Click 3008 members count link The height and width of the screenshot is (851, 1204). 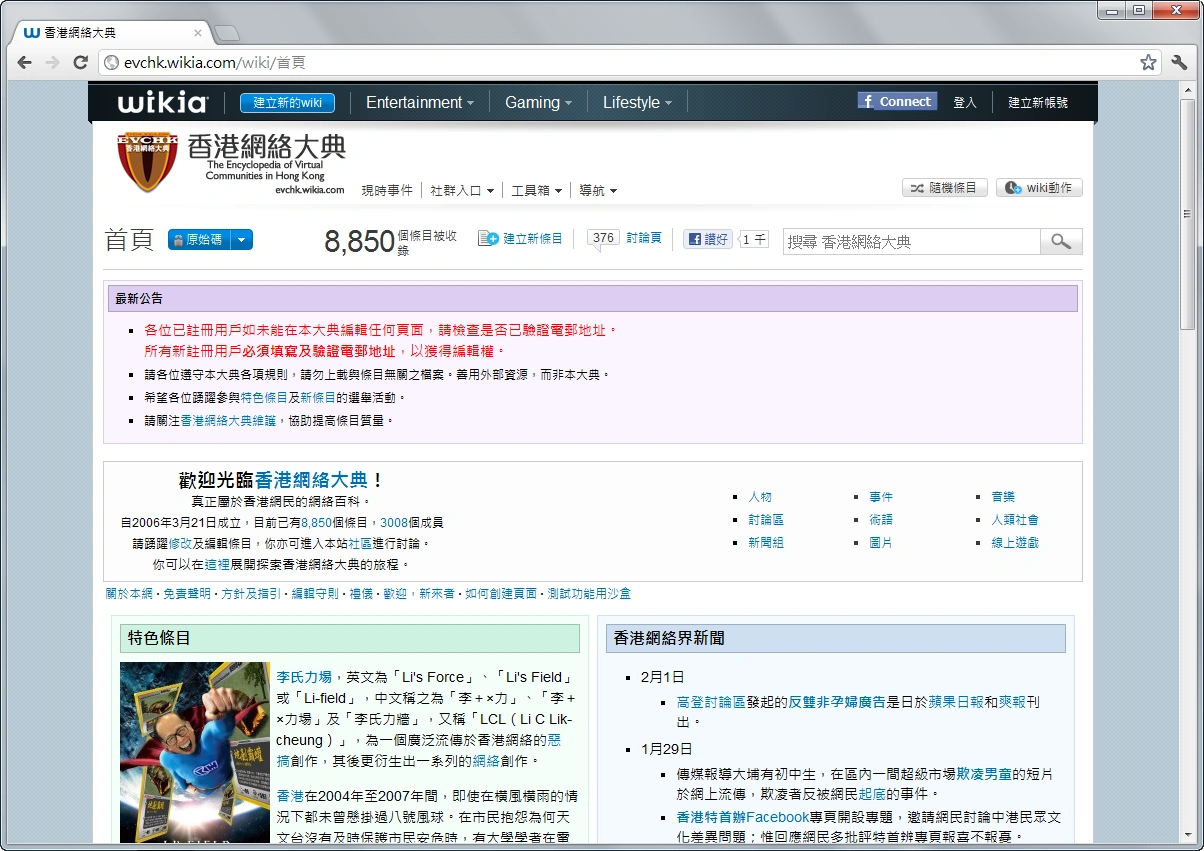coord(394,522)
